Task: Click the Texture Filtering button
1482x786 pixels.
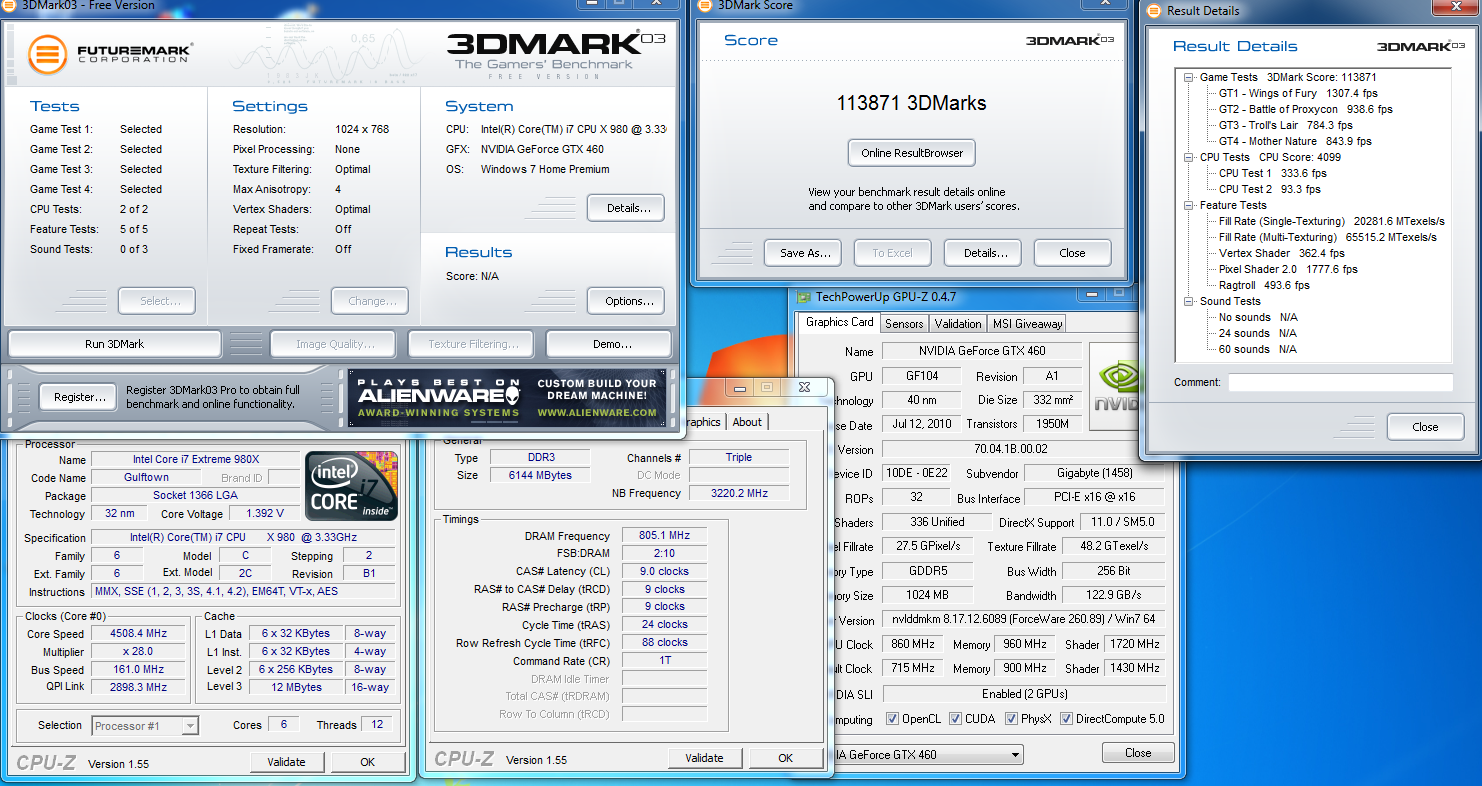Action: click(x=473, y=344)
